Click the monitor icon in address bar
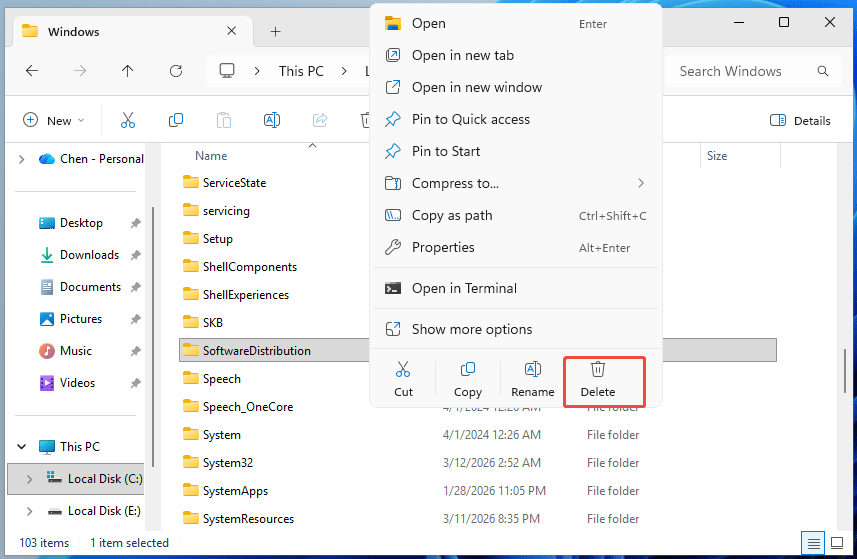The image size is (857, 559). [x=227, y=70]
